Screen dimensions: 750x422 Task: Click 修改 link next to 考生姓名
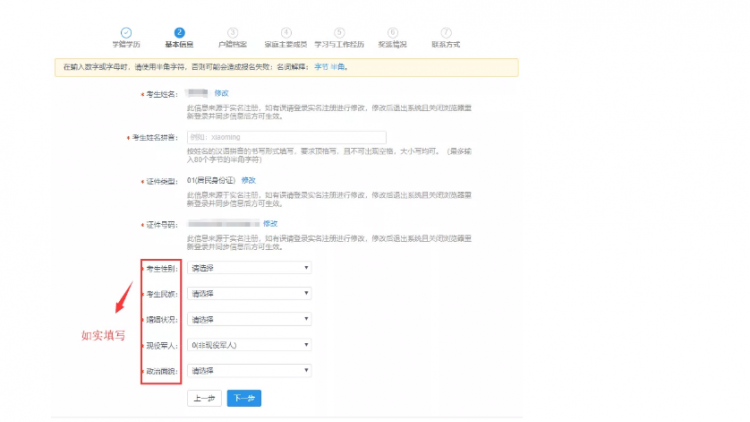[x=221, y=93]
